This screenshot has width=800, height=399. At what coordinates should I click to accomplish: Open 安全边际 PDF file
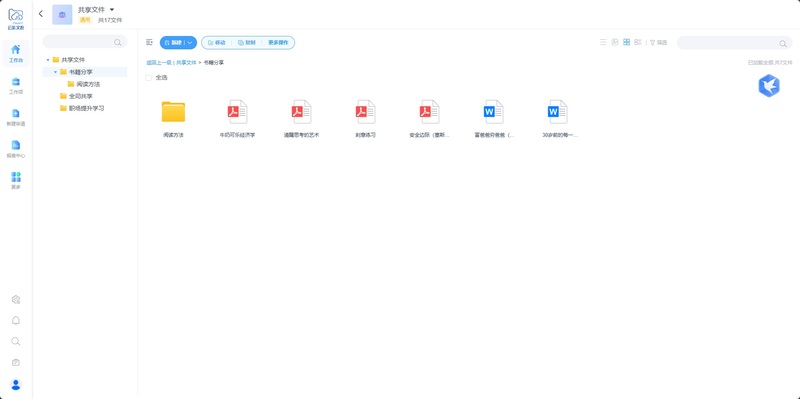tap(430, 111)
